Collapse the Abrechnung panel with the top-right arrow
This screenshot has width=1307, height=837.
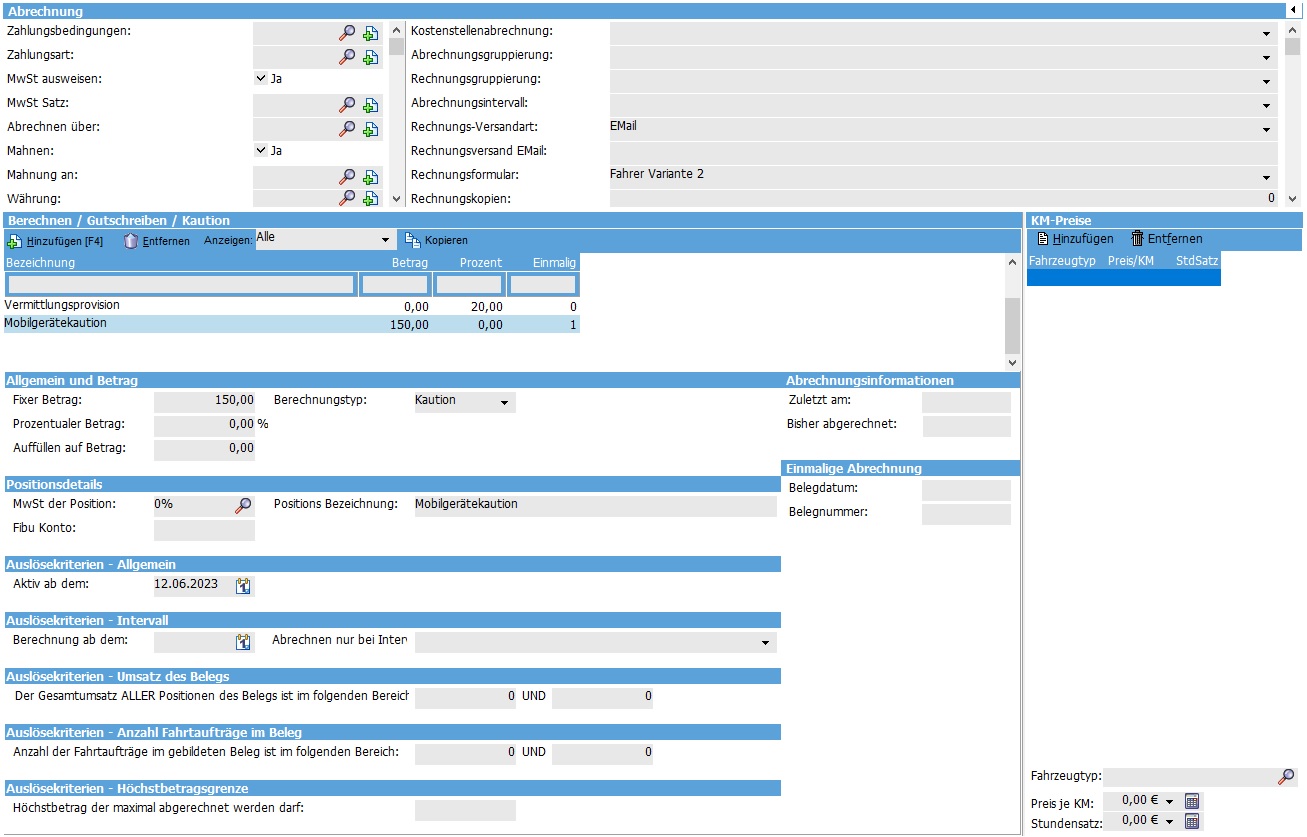(1295, 10)
